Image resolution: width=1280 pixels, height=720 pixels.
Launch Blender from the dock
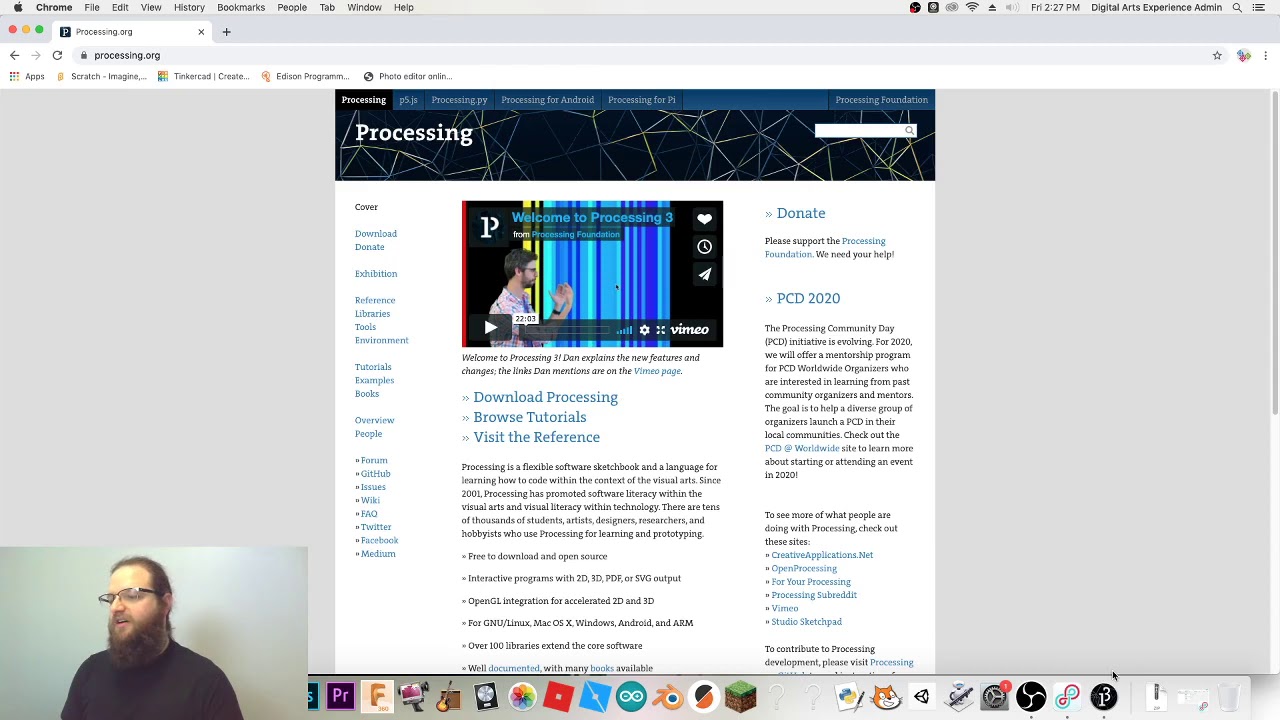[668, 696]
